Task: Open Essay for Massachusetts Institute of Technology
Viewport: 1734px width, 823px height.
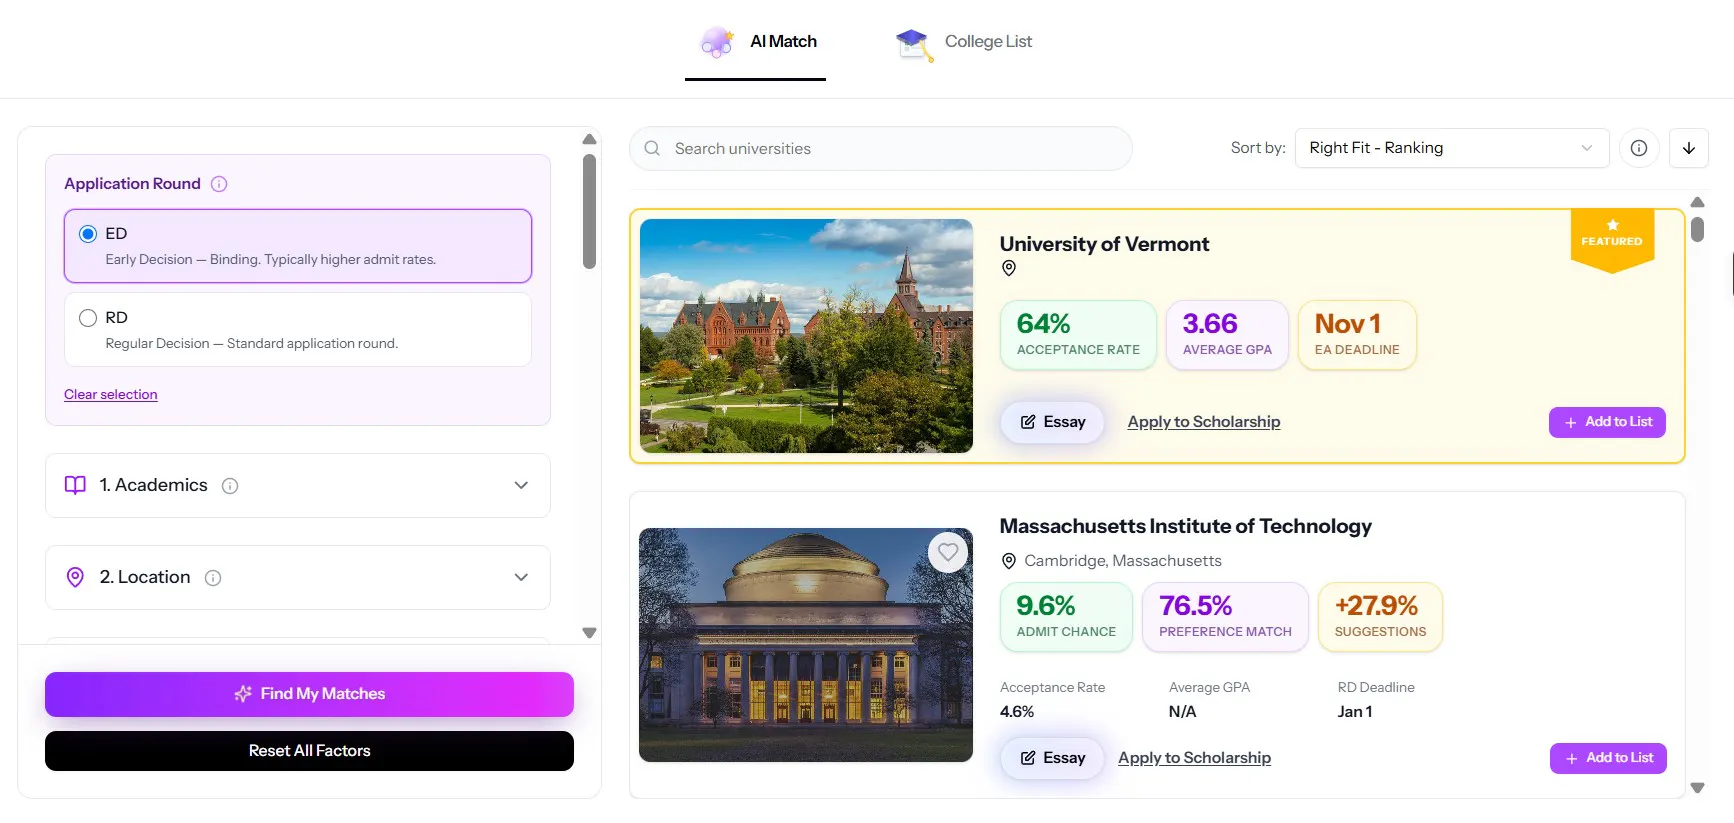Action: tap(1052, 758)
